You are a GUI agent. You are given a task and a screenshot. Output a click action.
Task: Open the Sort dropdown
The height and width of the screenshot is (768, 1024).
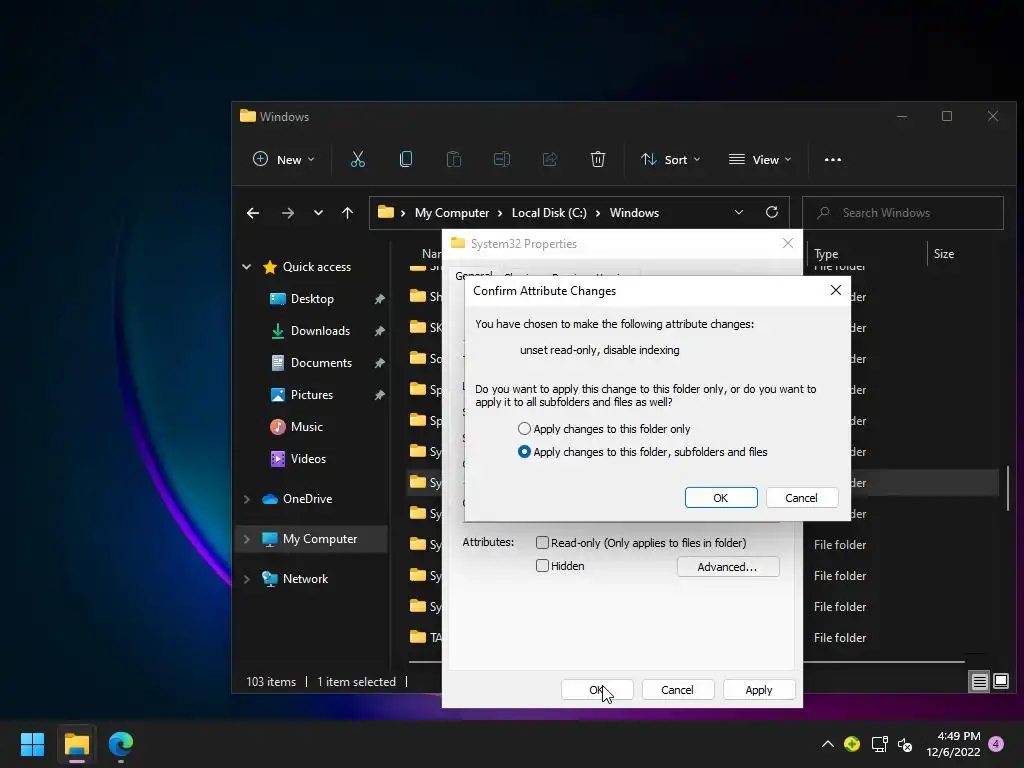671,159
